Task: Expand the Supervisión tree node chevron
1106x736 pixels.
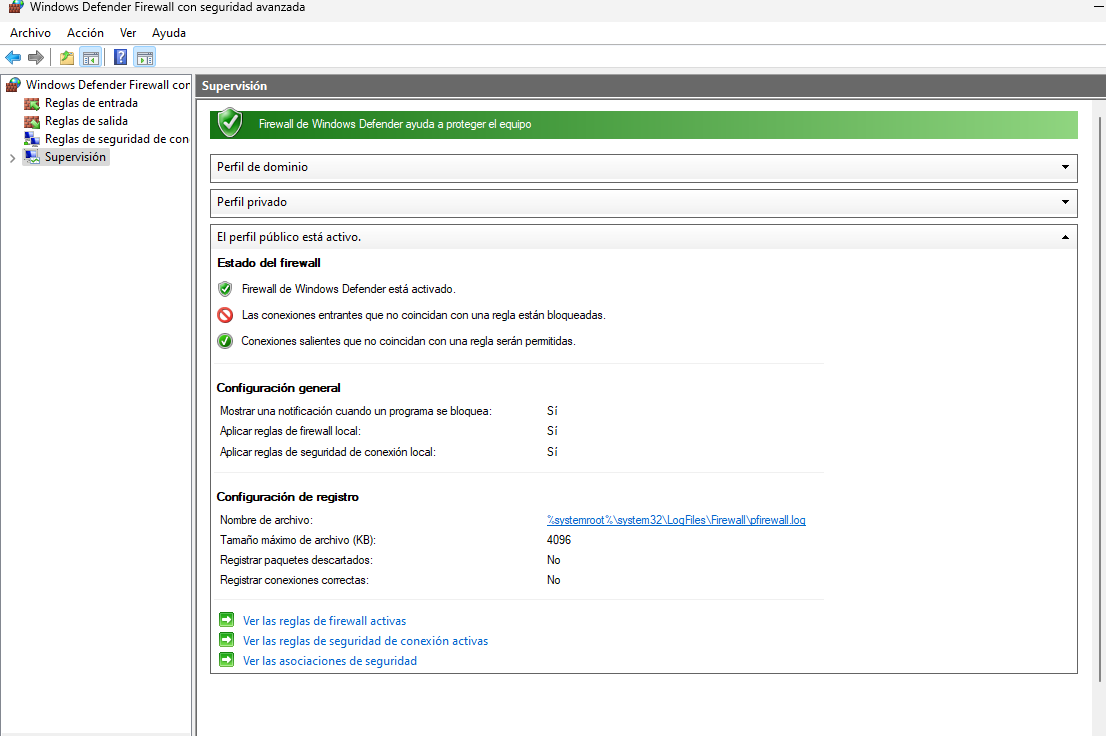Action: (x=12, y=158)
